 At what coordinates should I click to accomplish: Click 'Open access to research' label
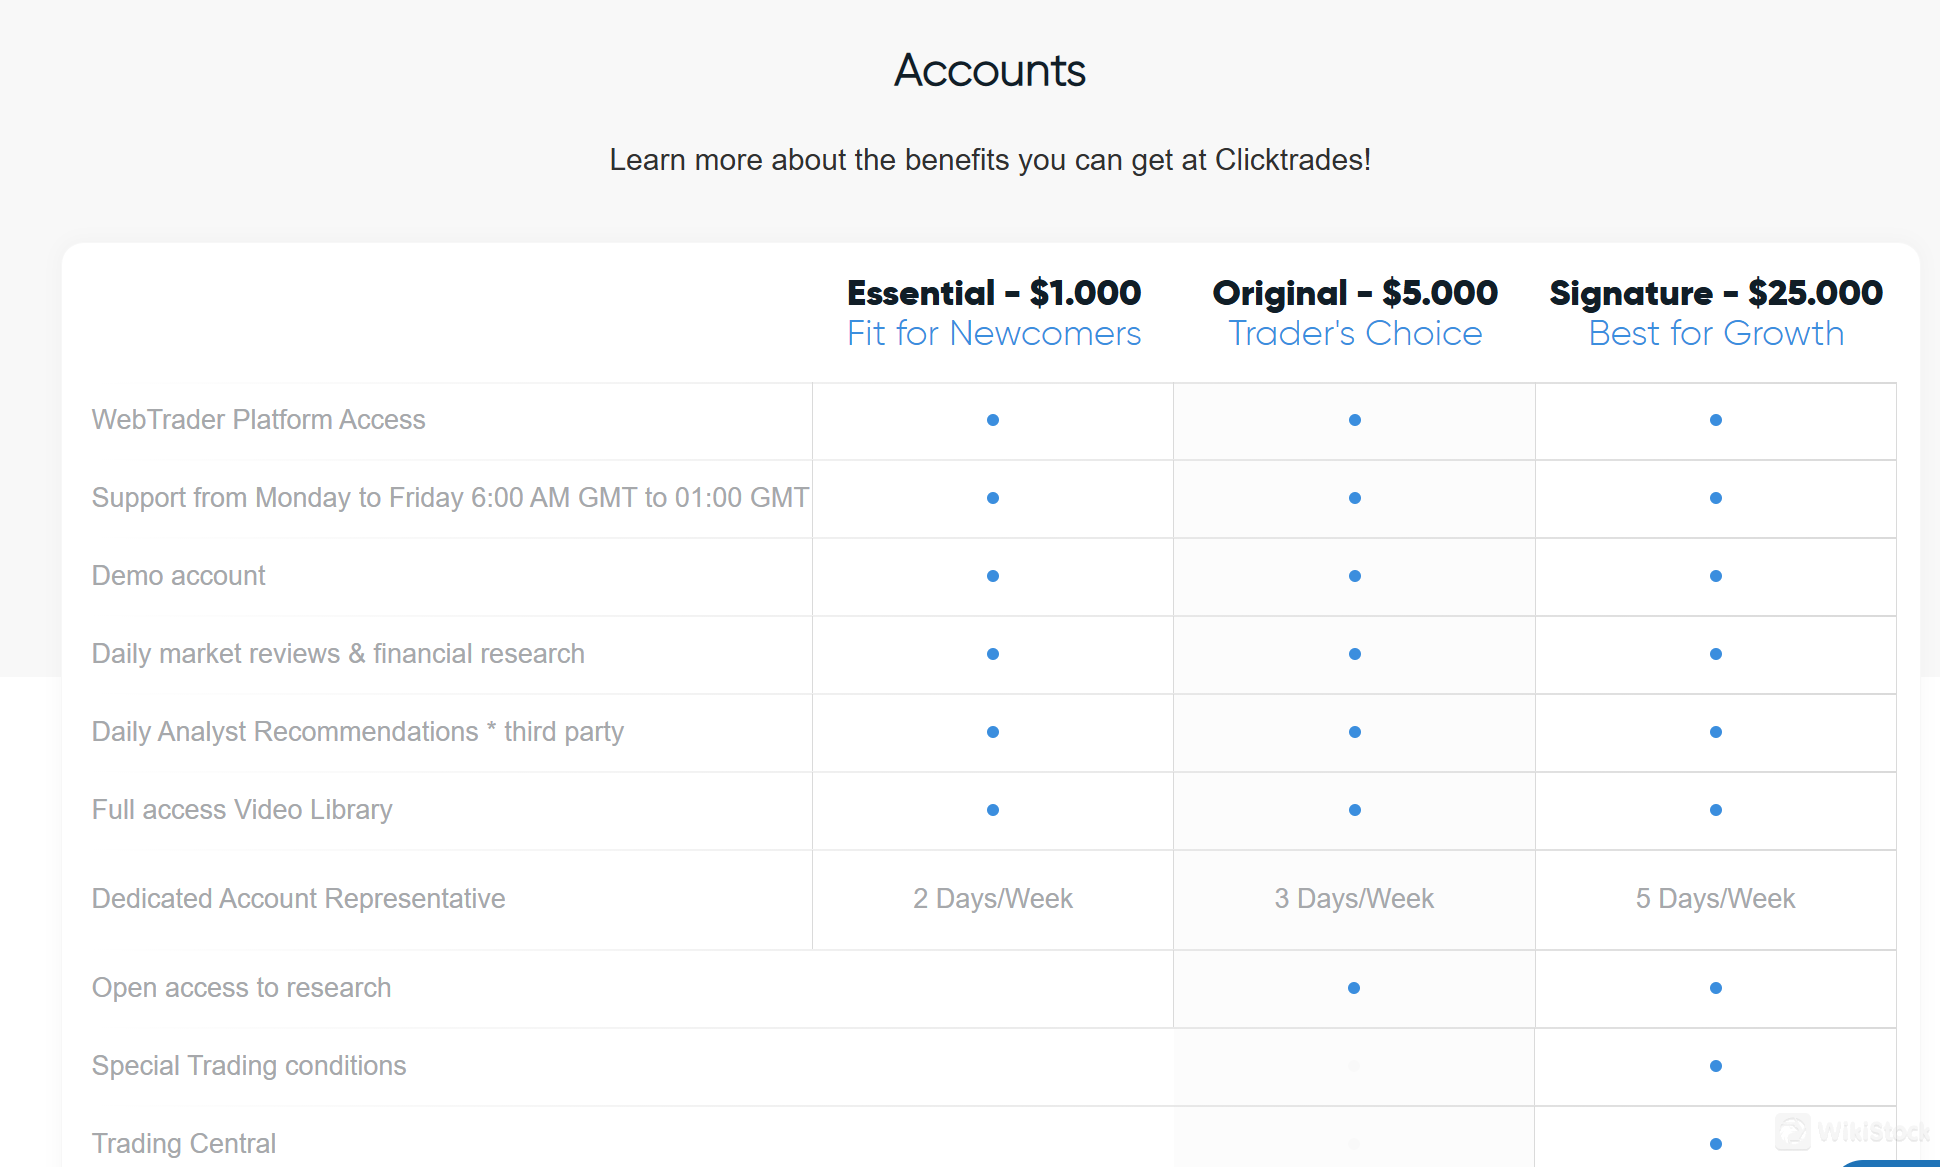[x=241, y=988]
